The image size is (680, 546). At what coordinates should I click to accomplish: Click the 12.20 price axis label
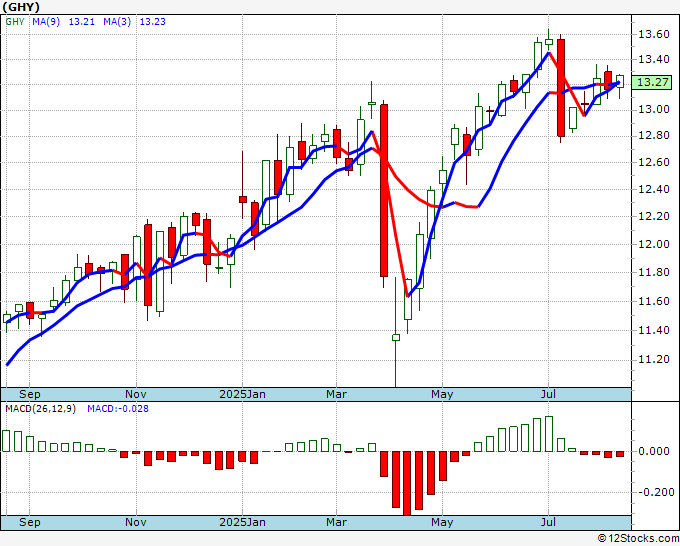[x=654, y=216]
